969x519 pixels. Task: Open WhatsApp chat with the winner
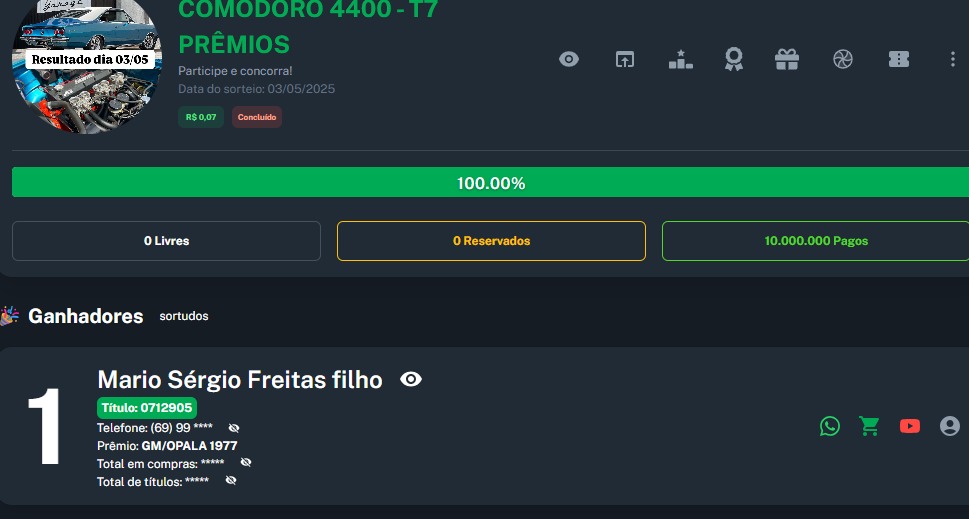(830, 426)
